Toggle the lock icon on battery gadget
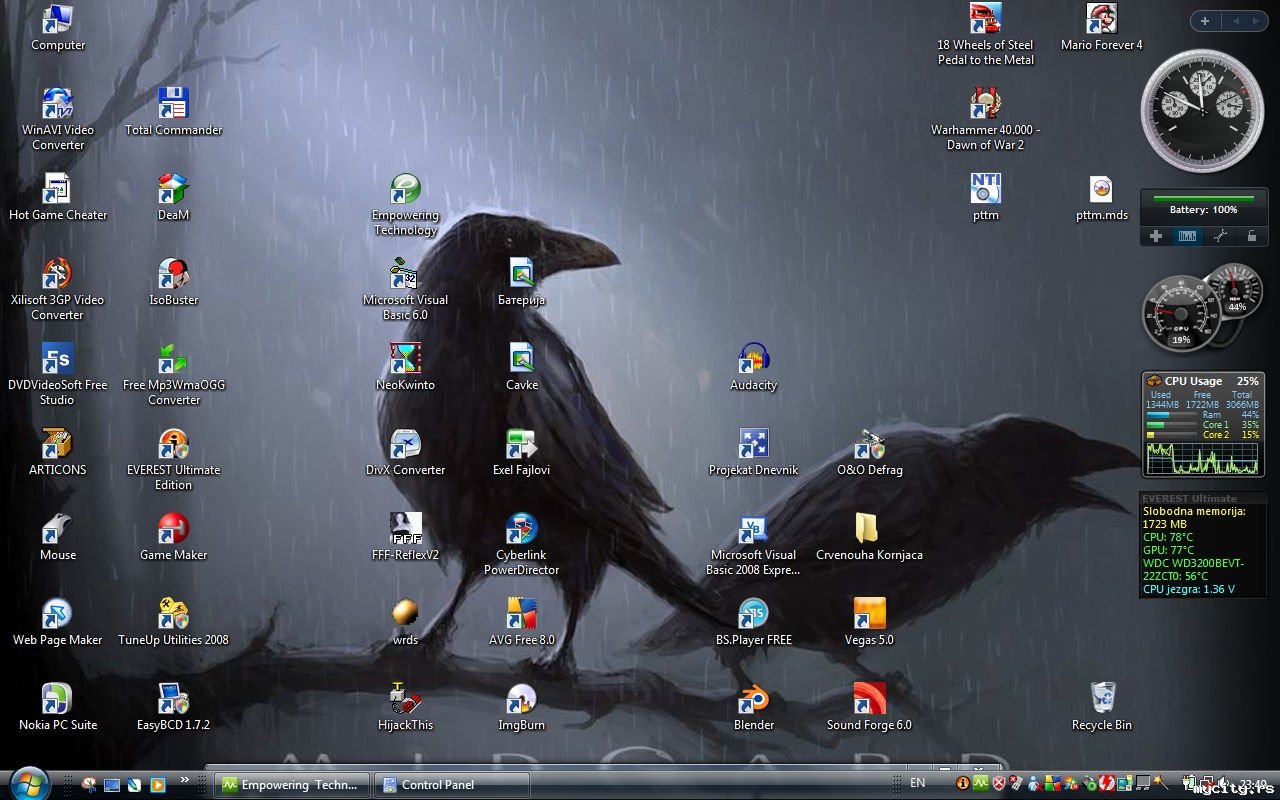1280x800 pixels. tap(1251, 236)
